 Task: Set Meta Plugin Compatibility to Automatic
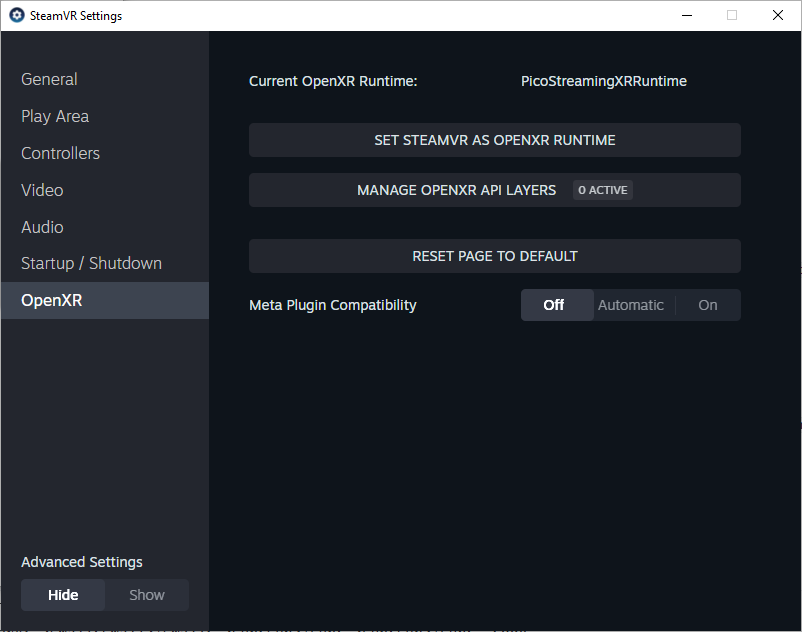(631, 305)
